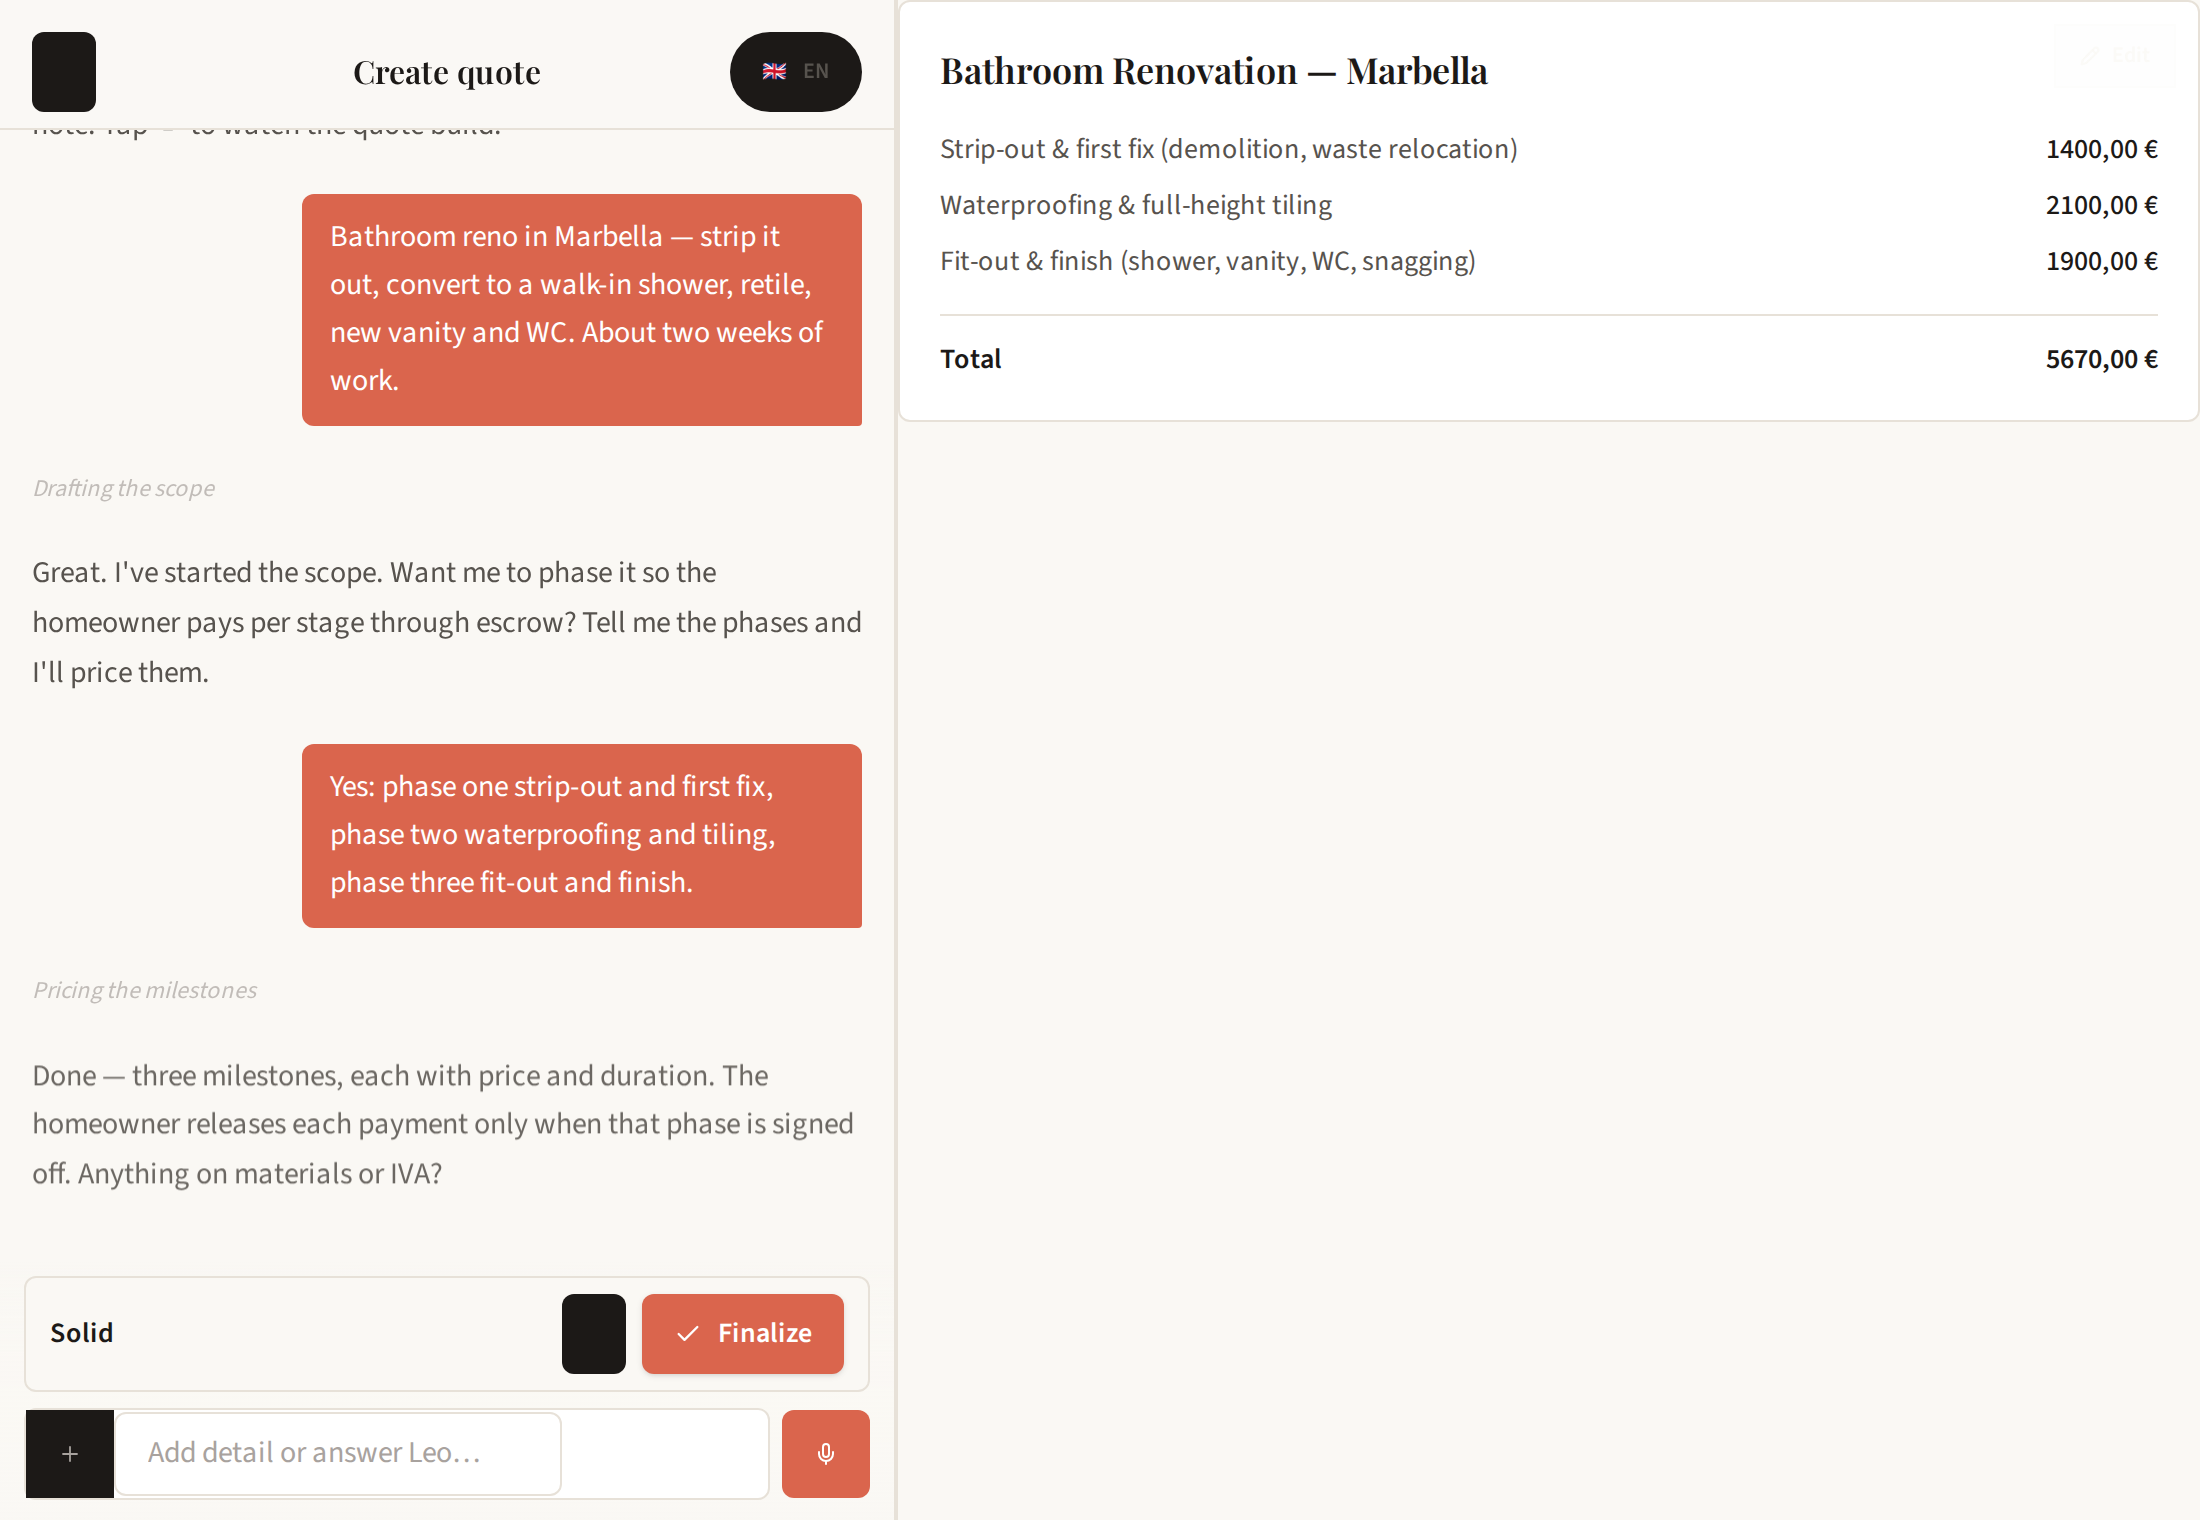Click the 'Create quote' header title
Image resolution: width=2200 pixels, height=1520 pixels.
(447, 72)
